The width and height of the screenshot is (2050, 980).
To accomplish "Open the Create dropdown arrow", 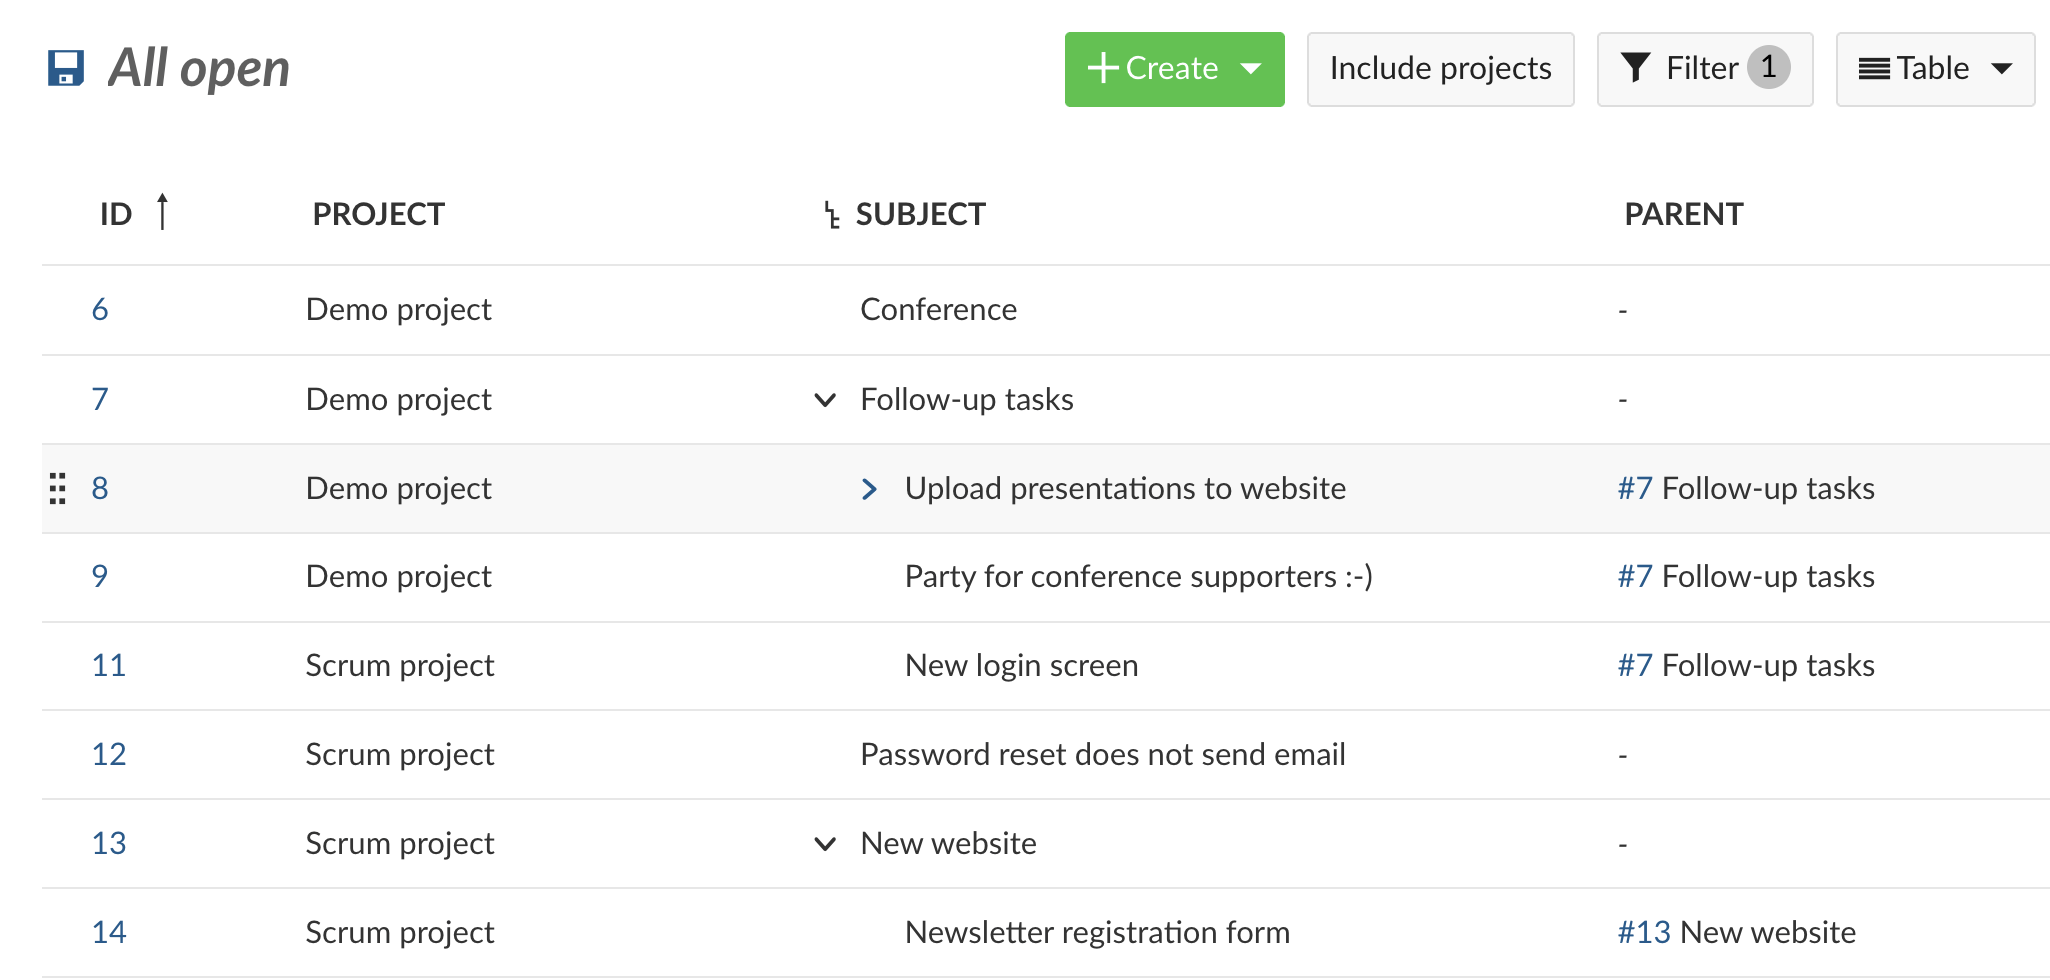I will (1251, 68).
